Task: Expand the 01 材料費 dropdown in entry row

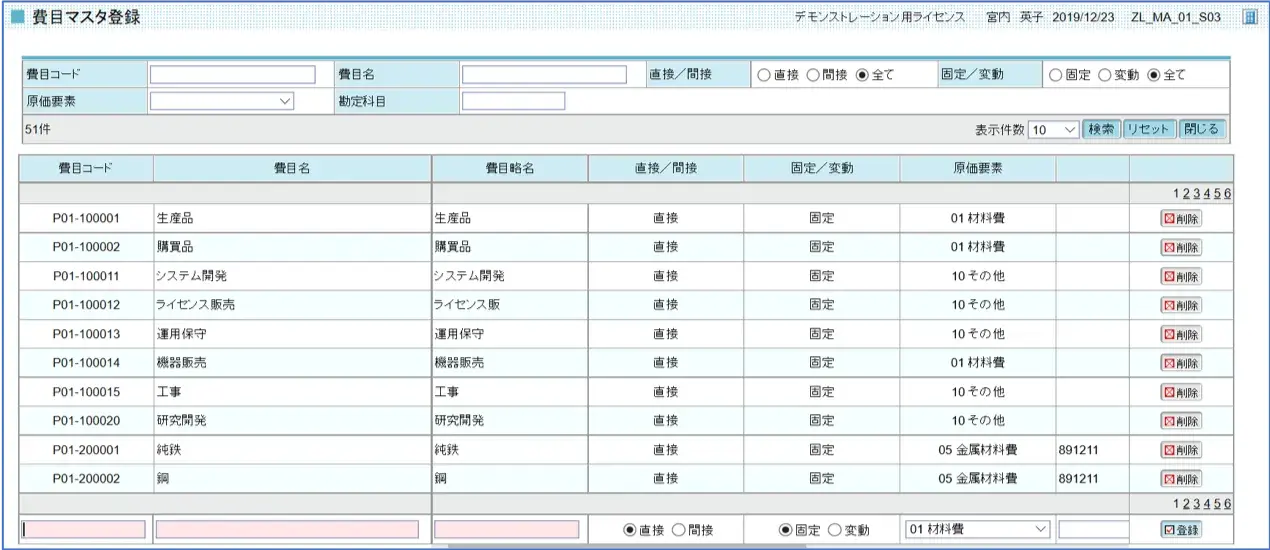Action: click(x=976, y=529)
